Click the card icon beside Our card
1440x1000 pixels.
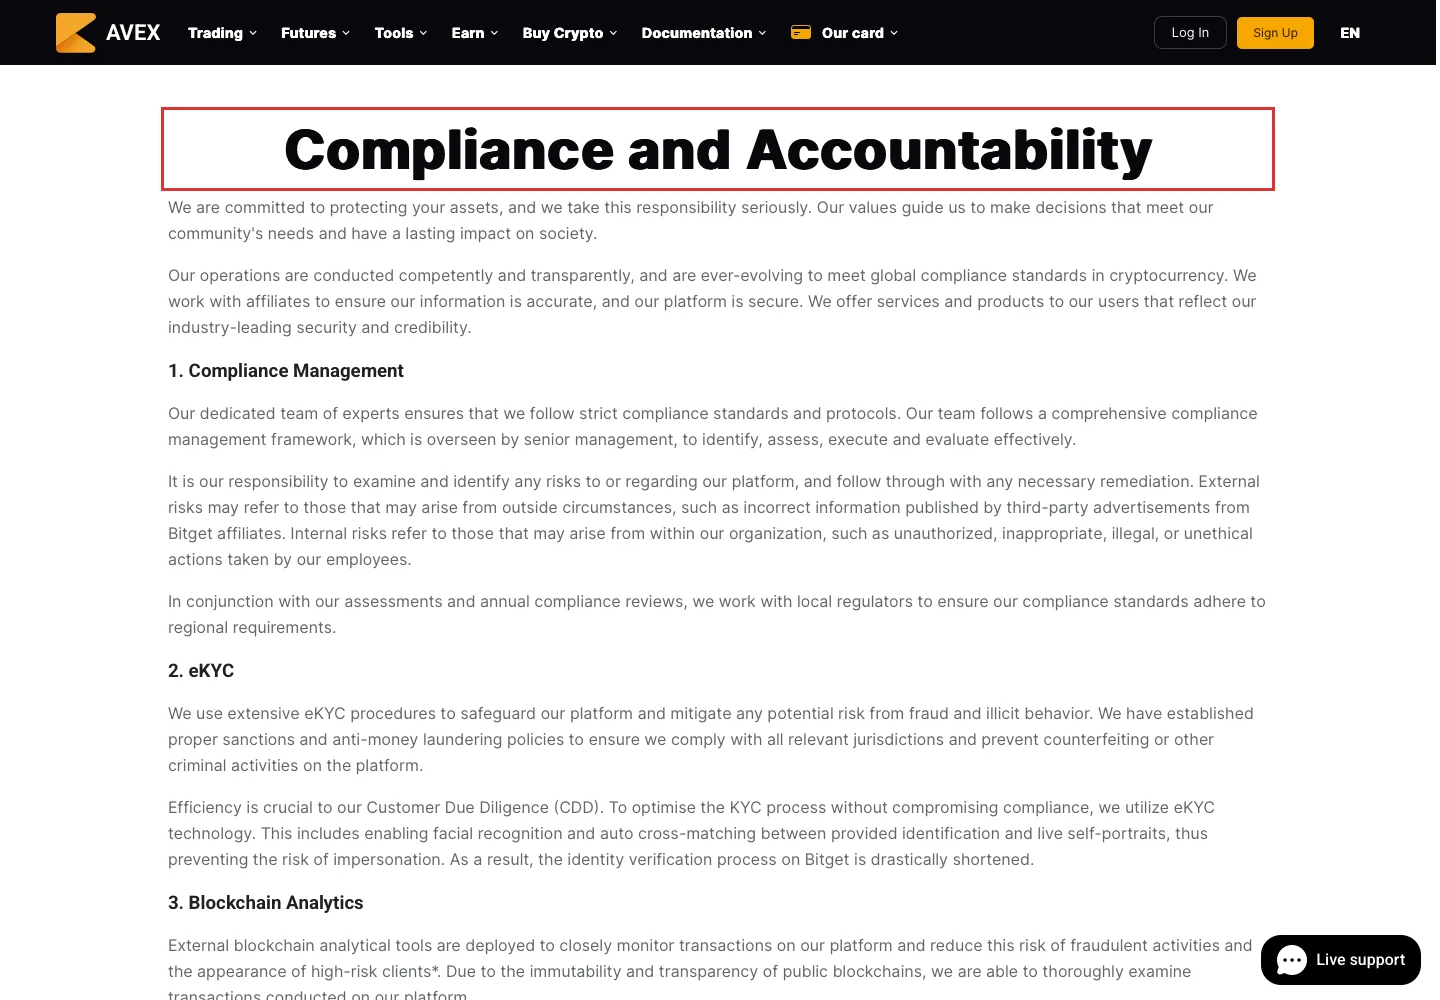click(x=801, y=32)
